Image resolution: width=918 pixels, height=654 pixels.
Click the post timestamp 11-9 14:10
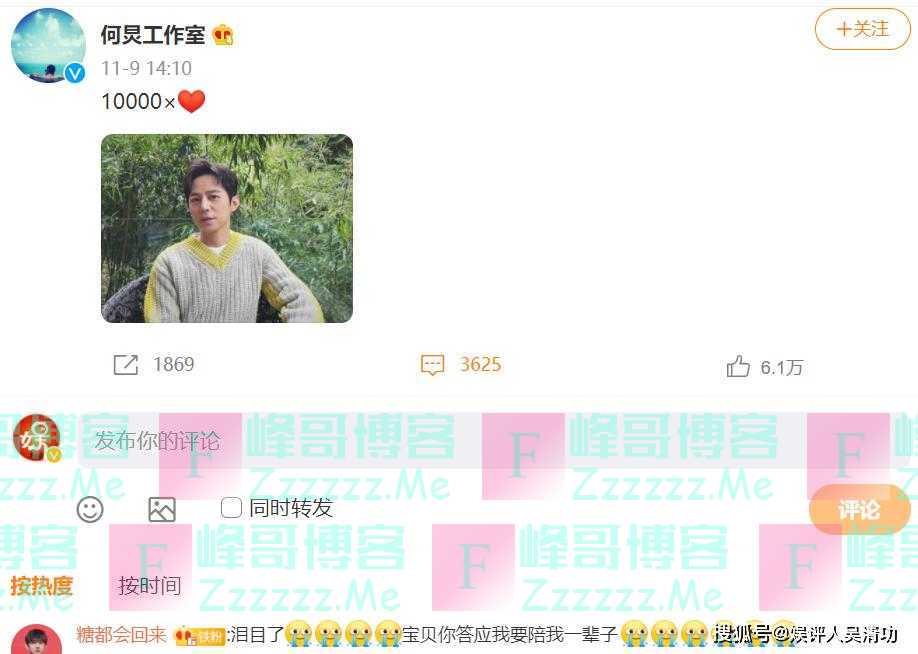coord(146,69)
